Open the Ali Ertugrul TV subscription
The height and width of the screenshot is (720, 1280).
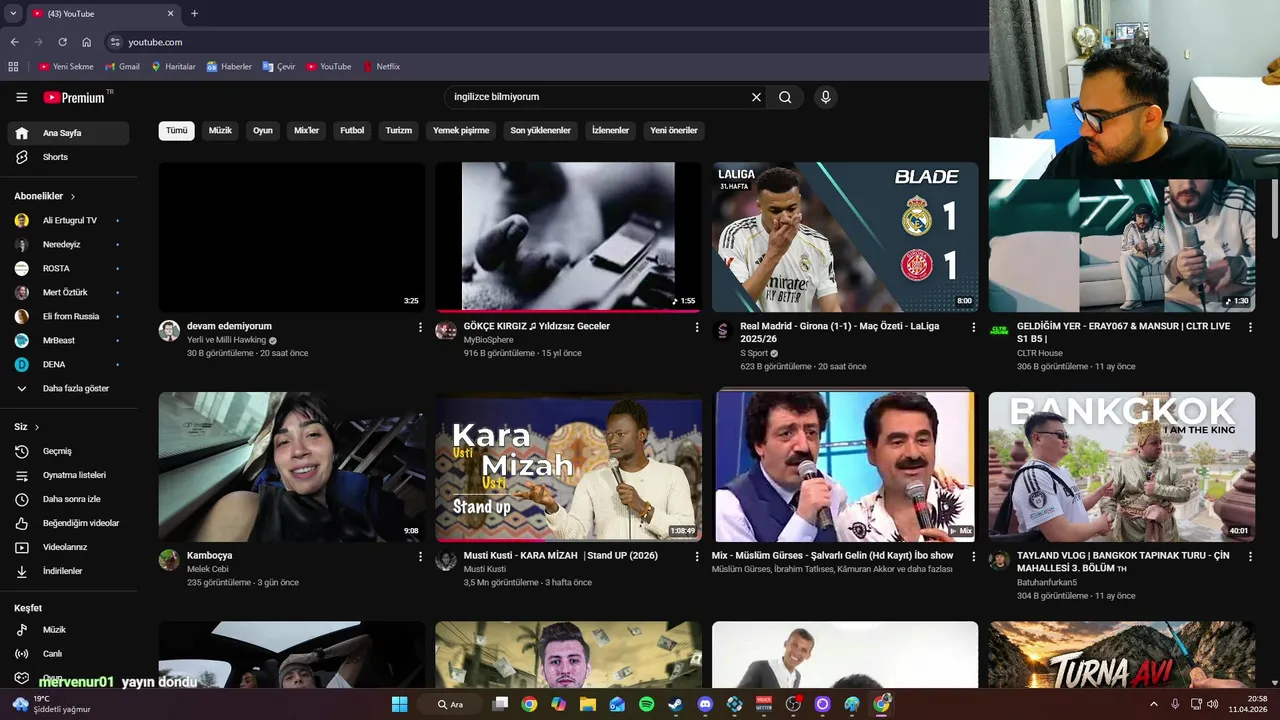tap(68, 220)
